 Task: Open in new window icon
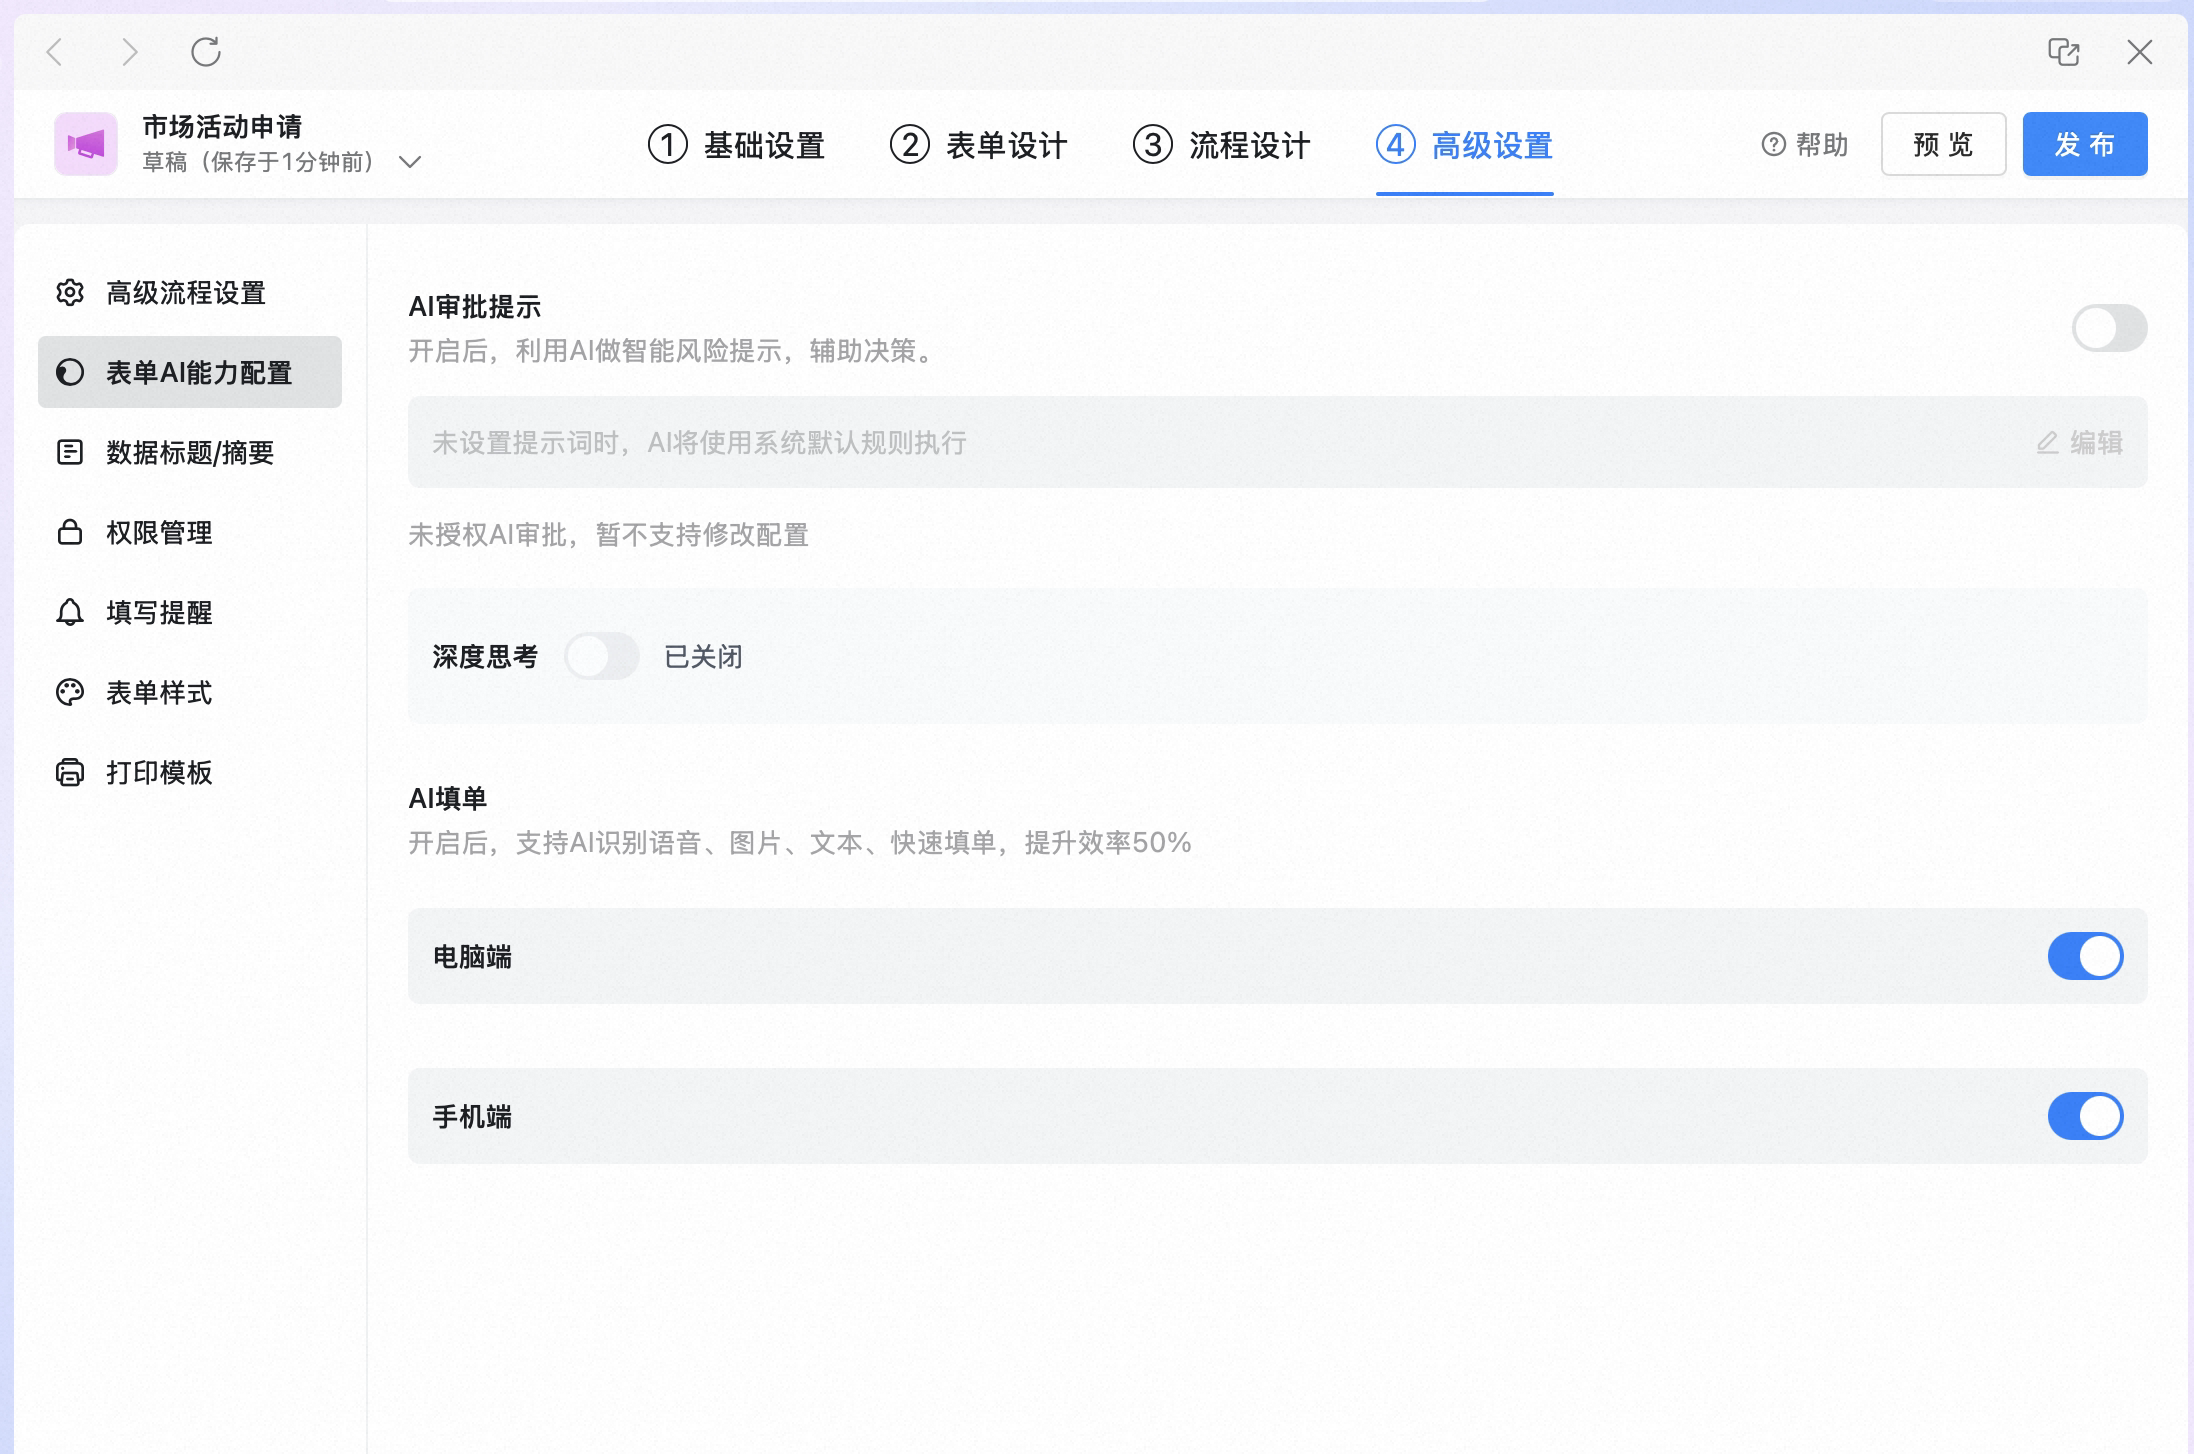[2064, 52]
